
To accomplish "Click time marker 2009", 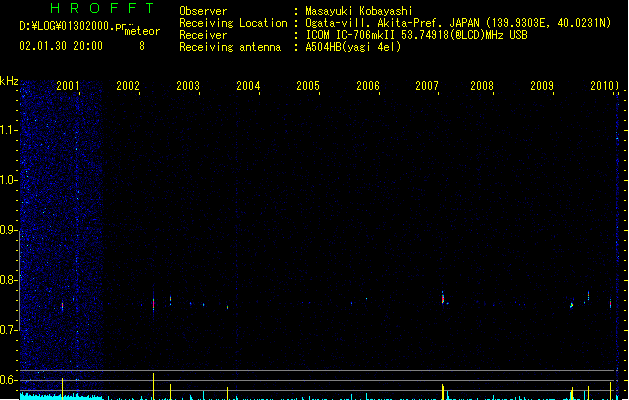I will tap(542, 85).
